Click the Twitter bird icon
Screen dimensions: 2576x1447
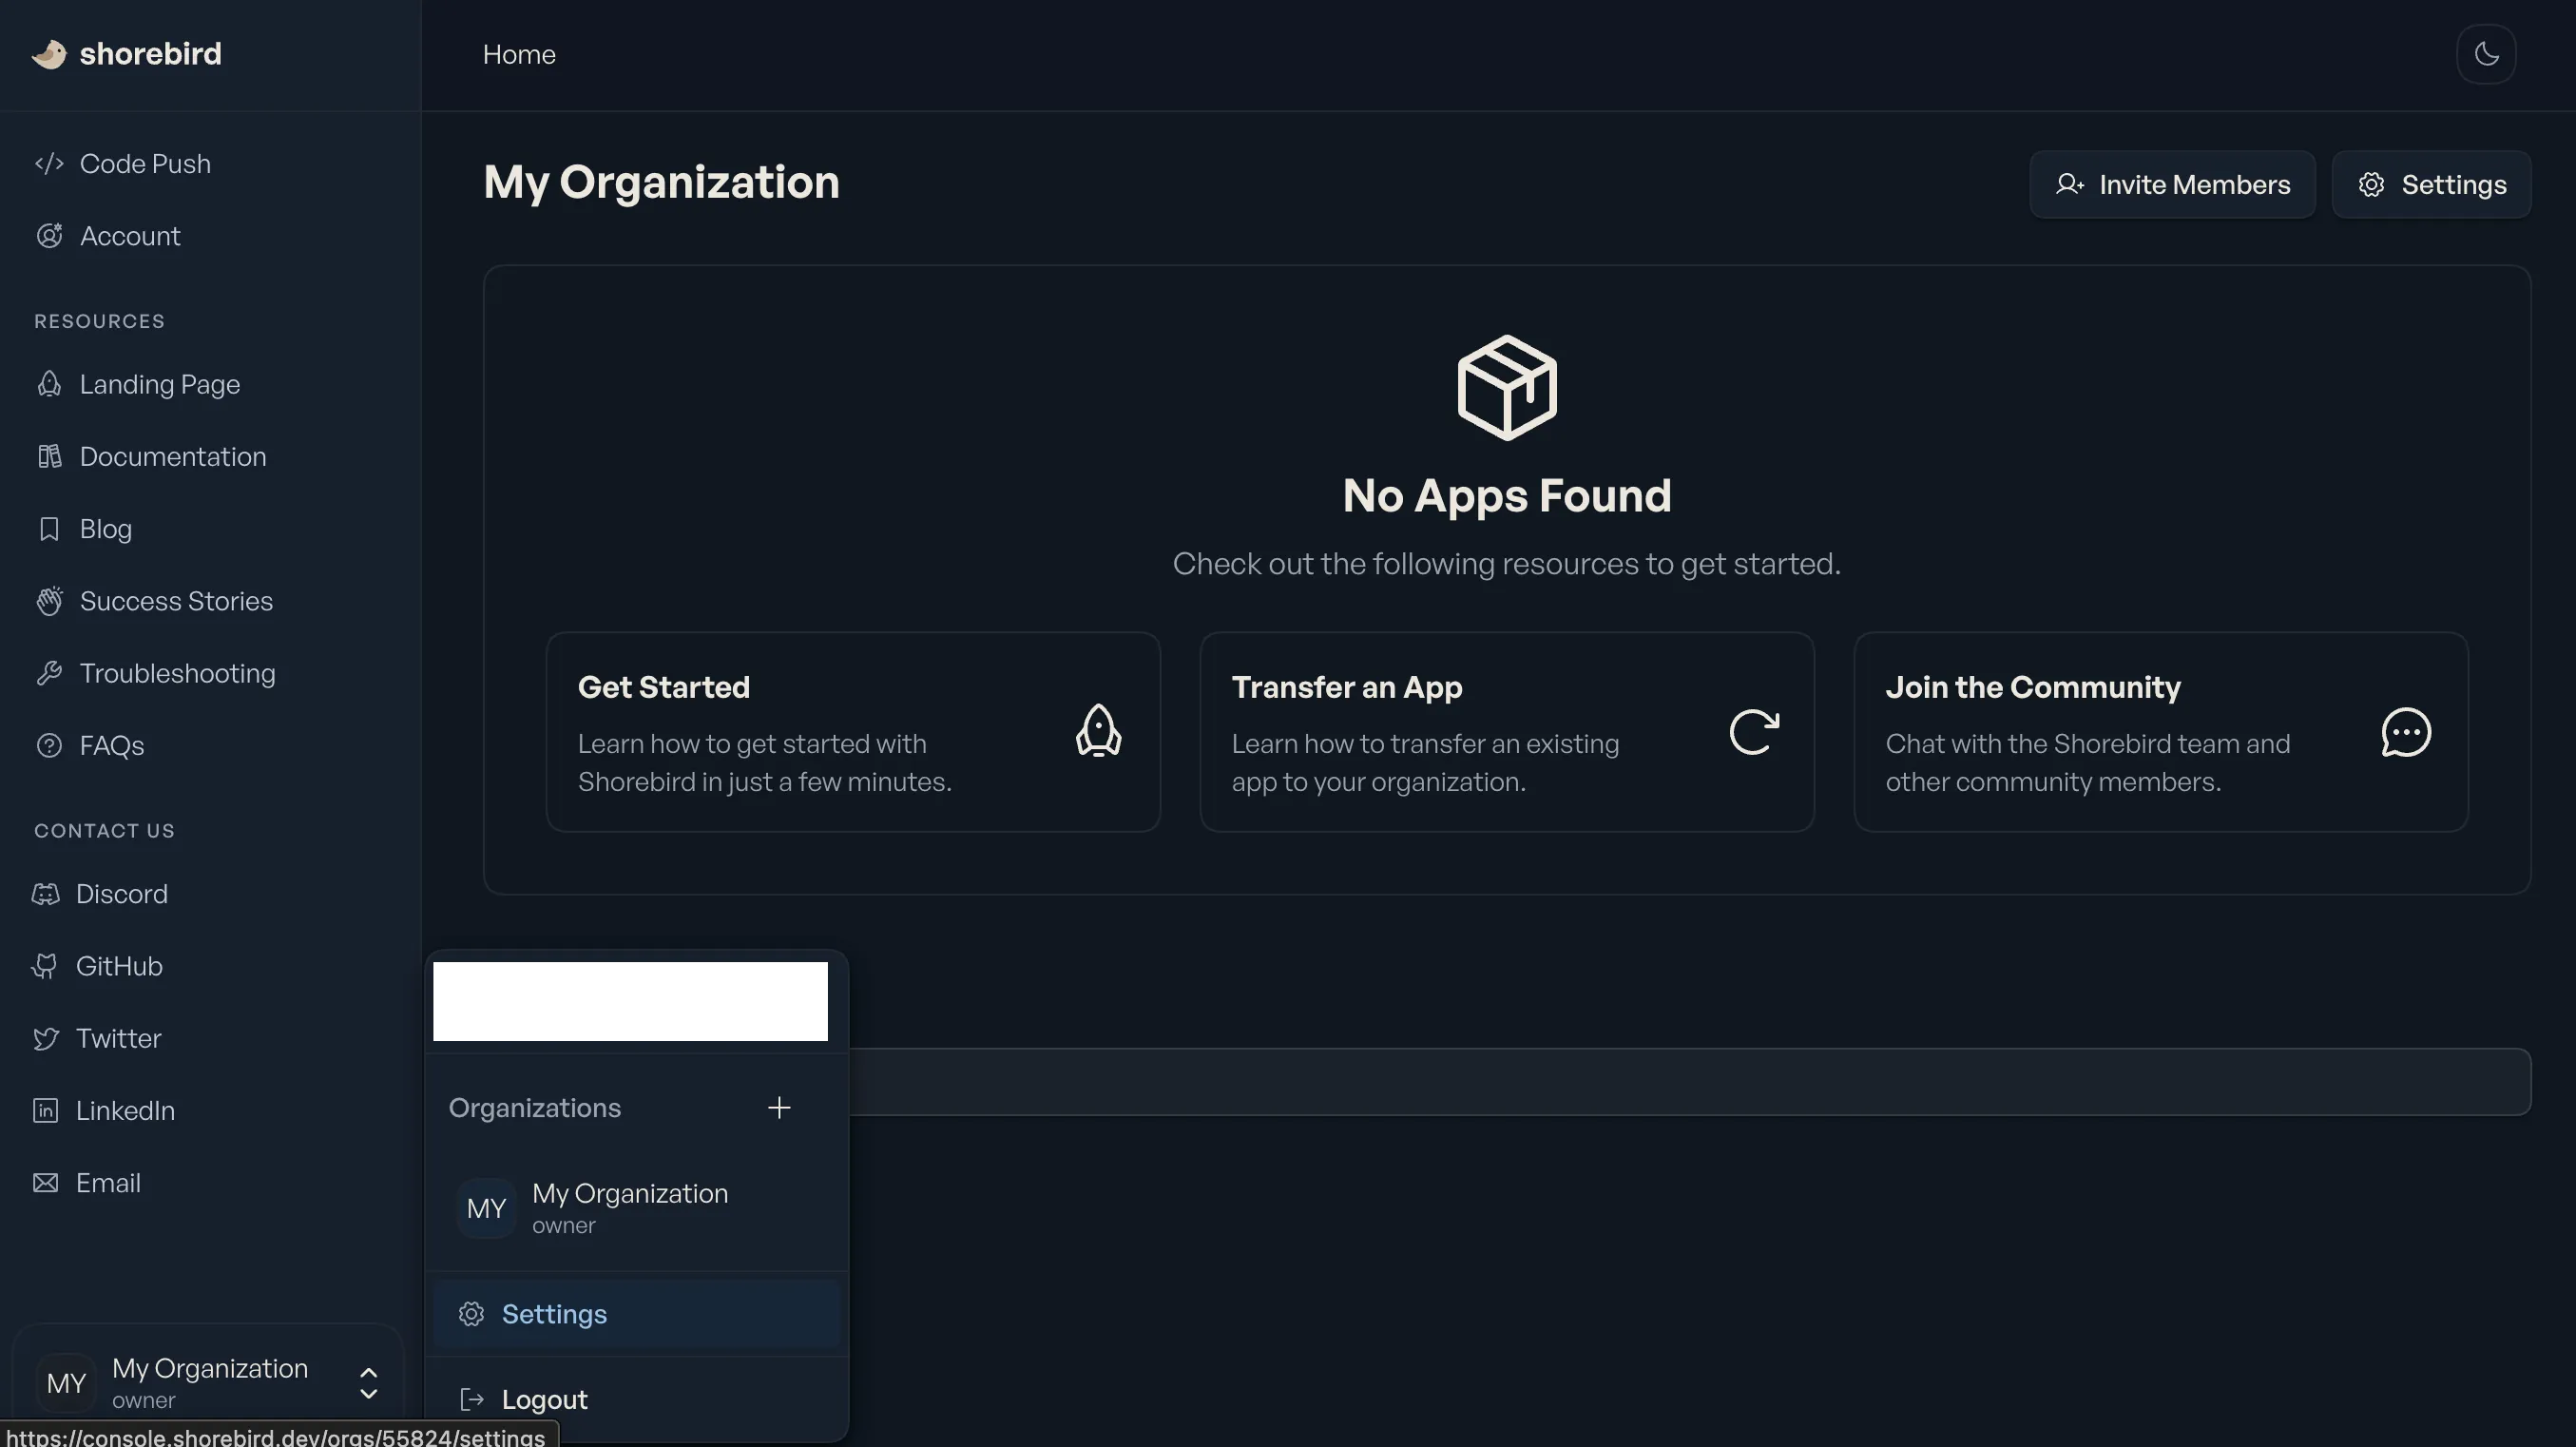pyautogui.click(x=45, y=1039)
